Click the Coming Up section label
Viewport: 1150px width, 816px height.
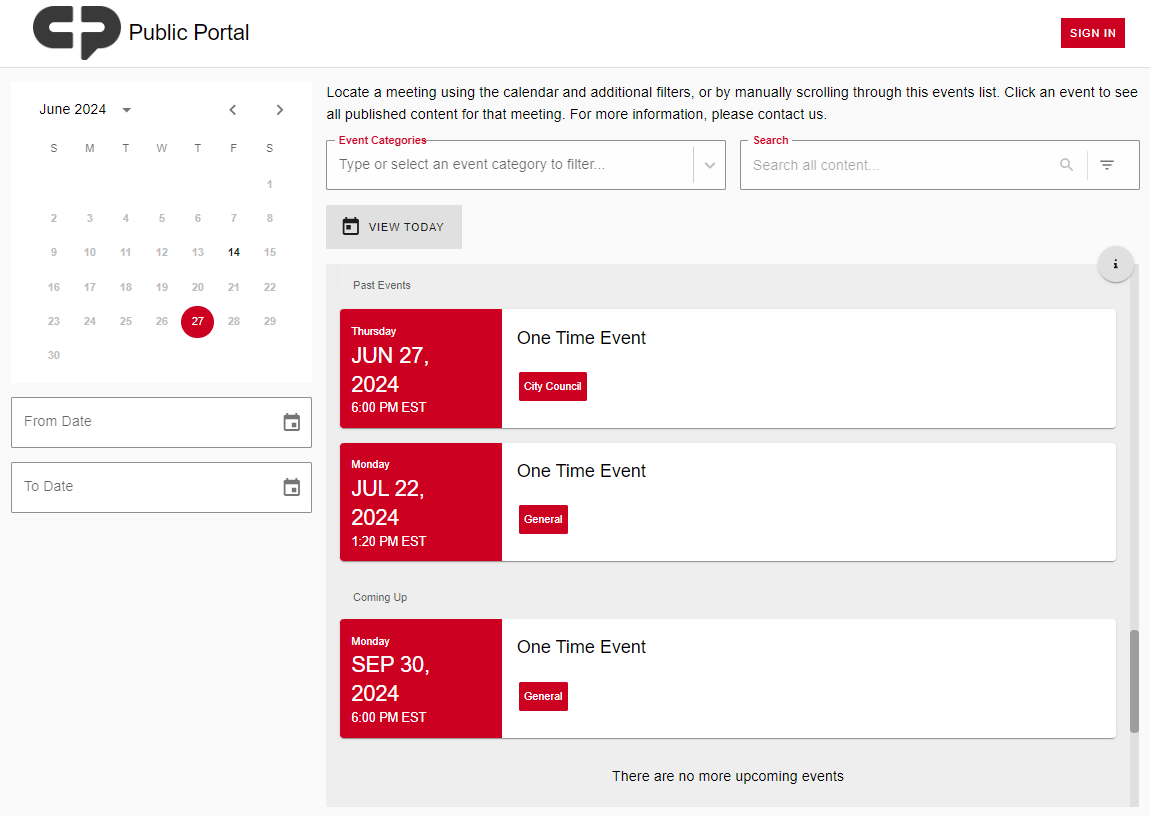[380, 598]
